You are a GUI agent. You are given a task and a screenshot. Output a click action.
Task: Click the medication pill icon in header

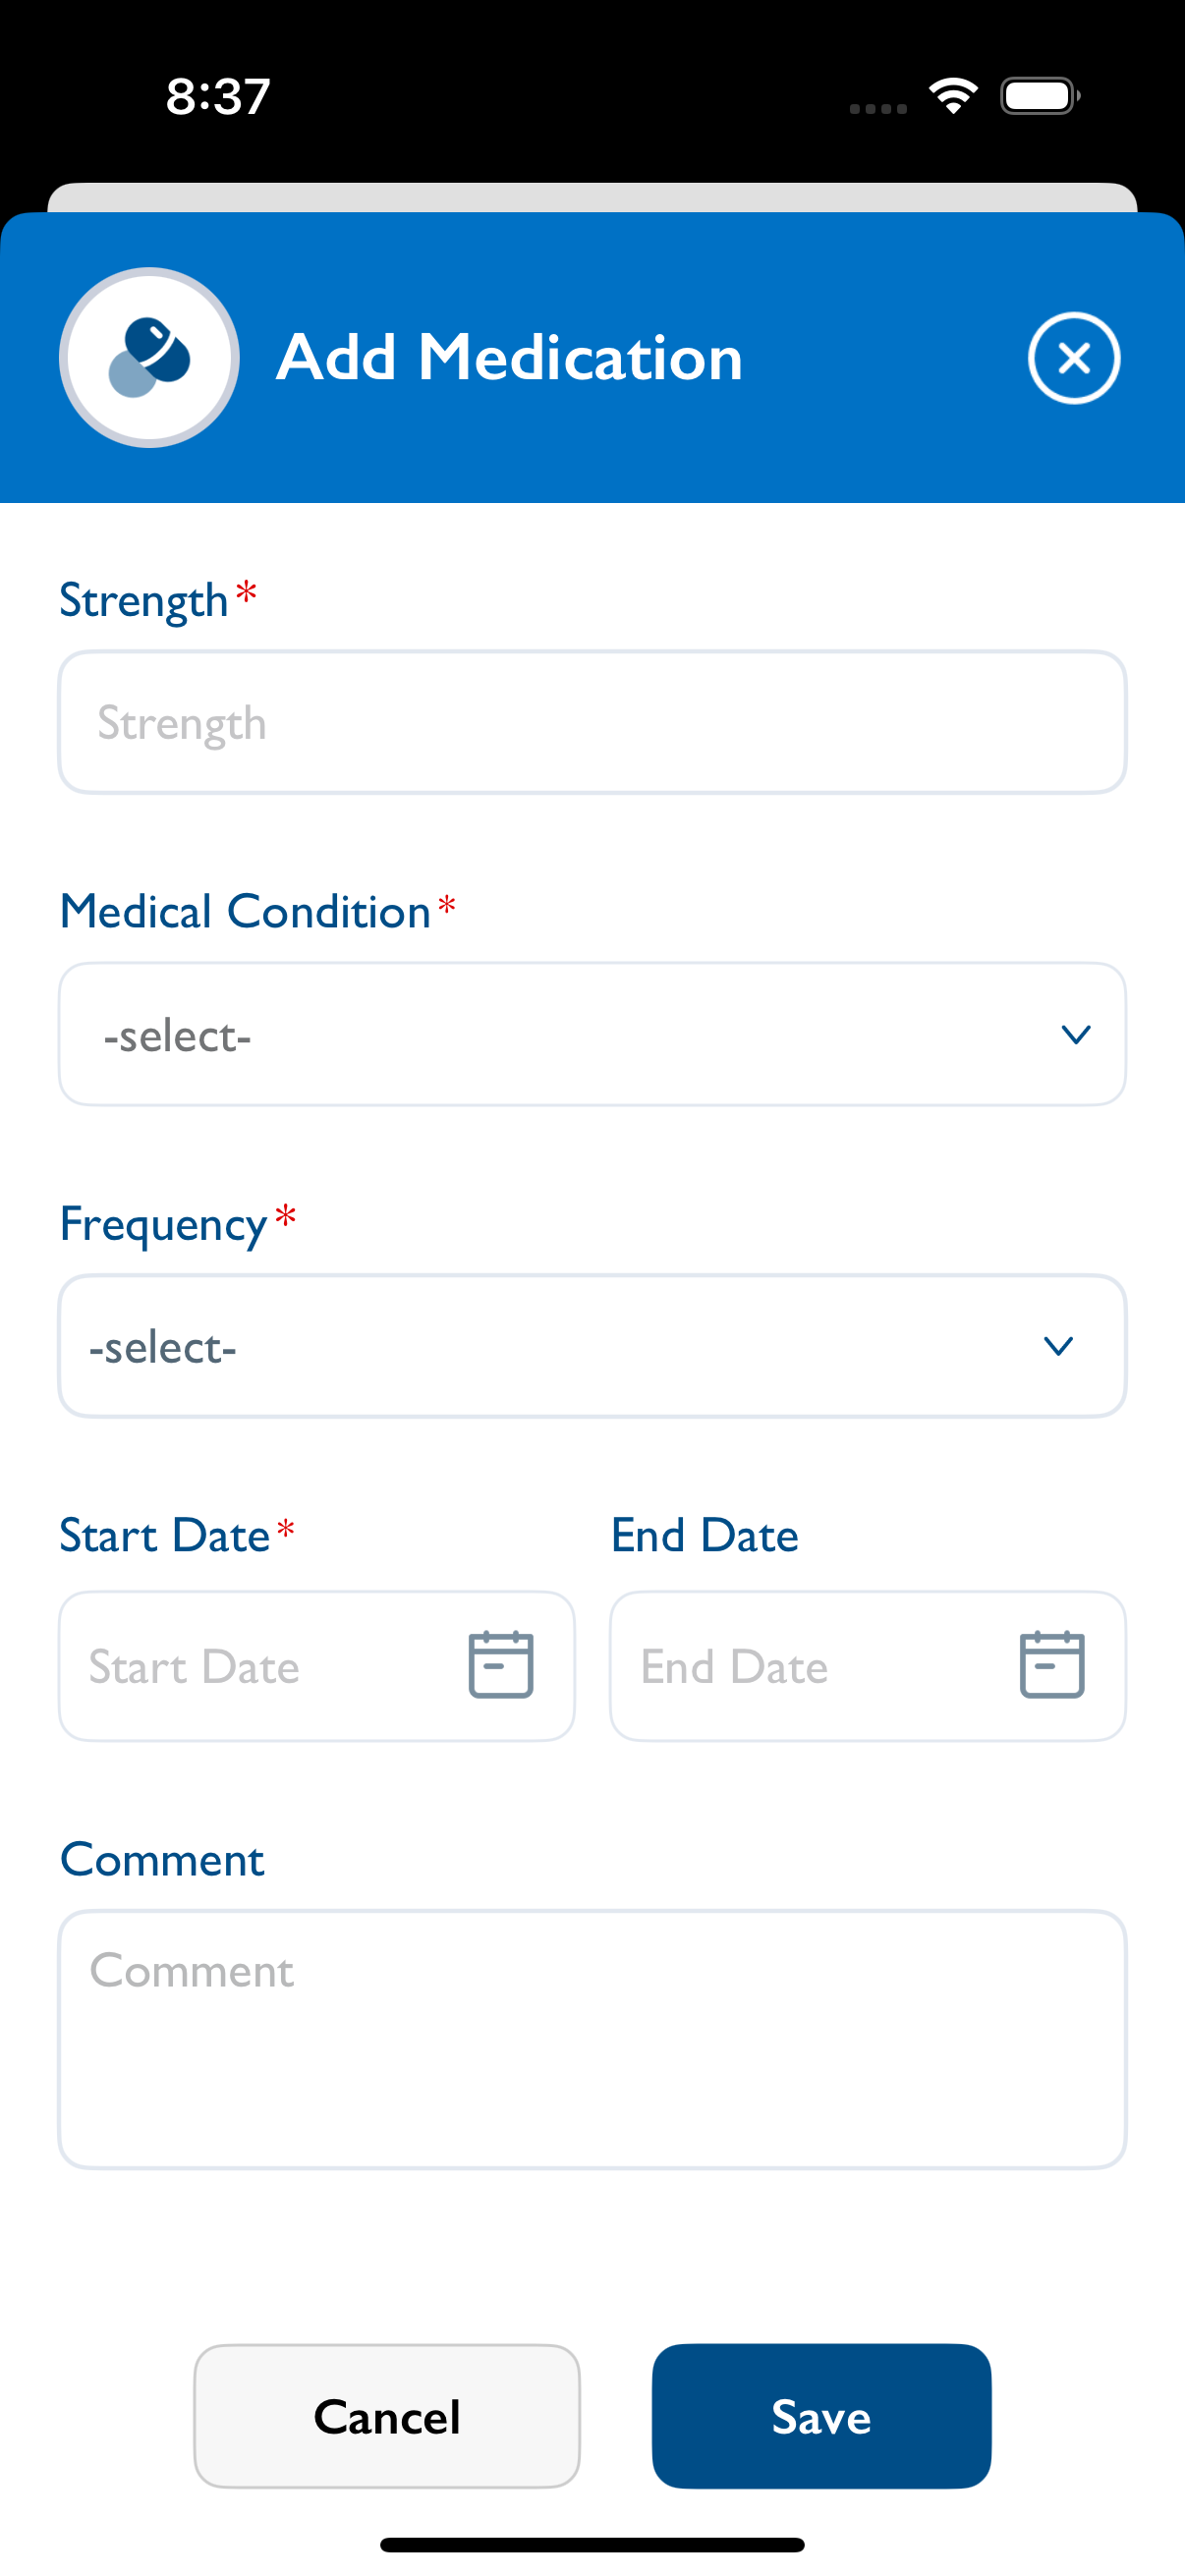tap(149, 358)
